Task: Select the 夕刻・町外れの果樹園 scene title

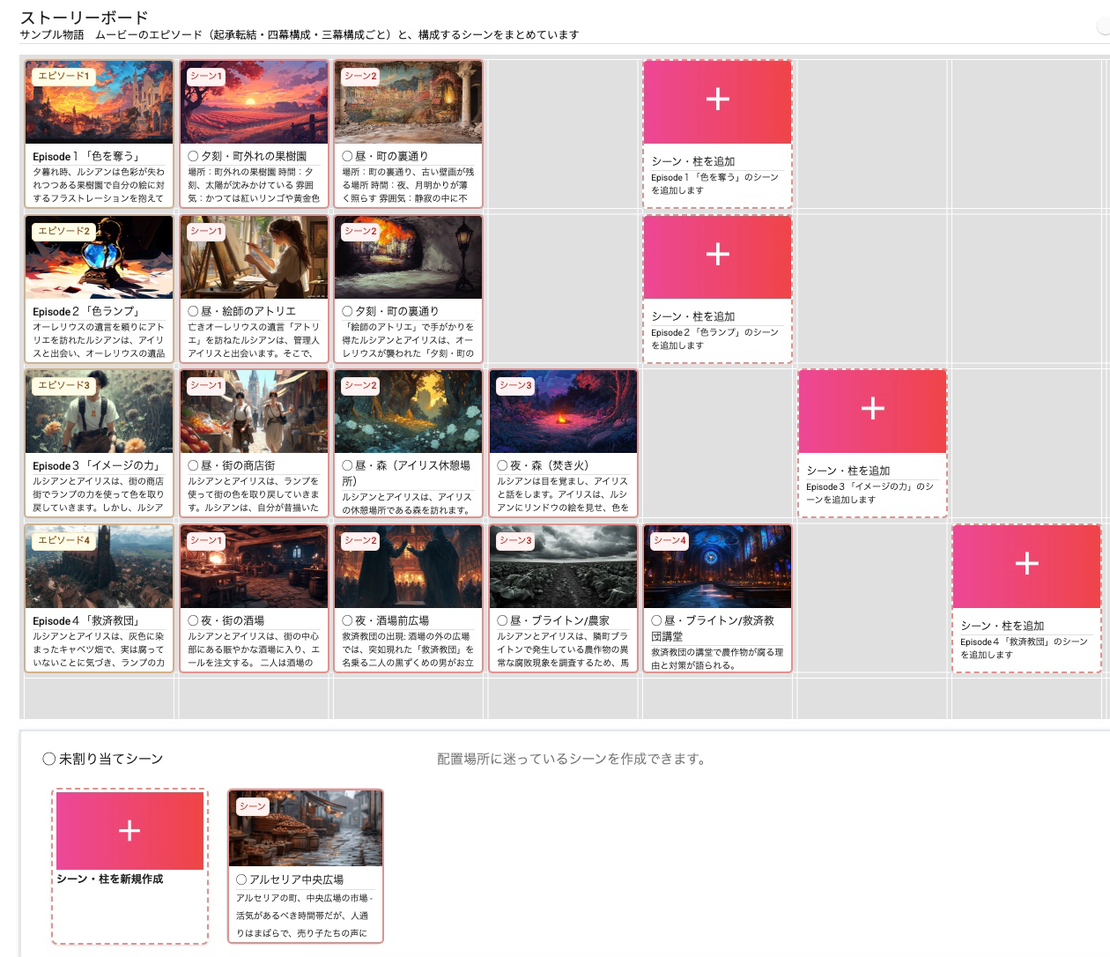Action: click(x=254, y=156)
